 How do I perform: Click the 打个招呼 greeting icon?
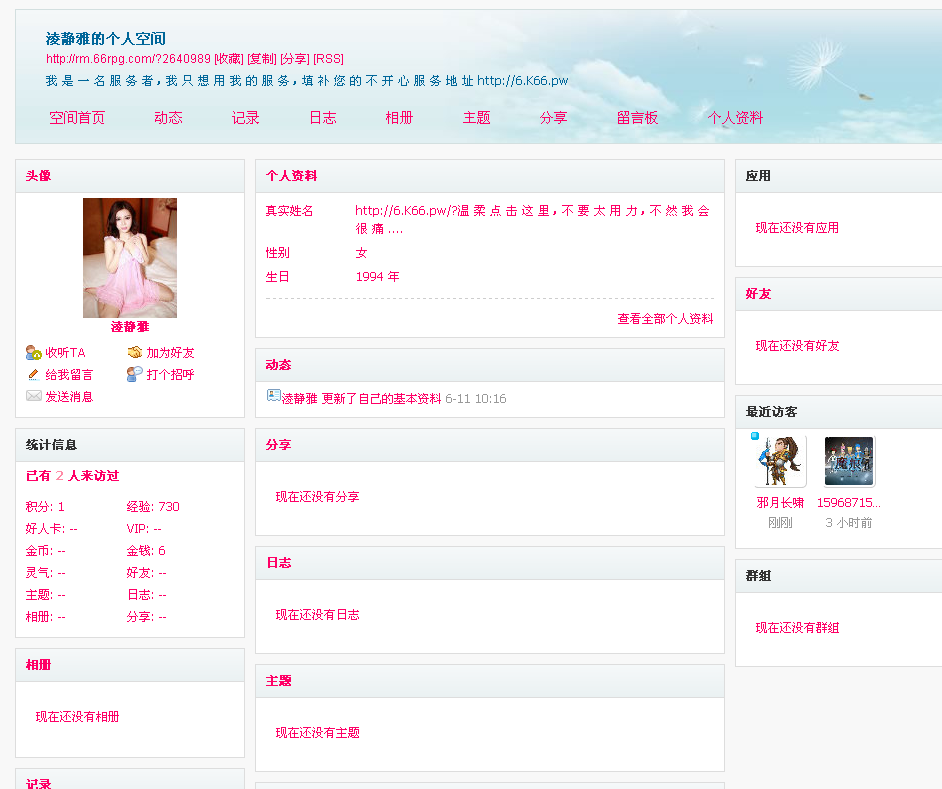[135, 374]
